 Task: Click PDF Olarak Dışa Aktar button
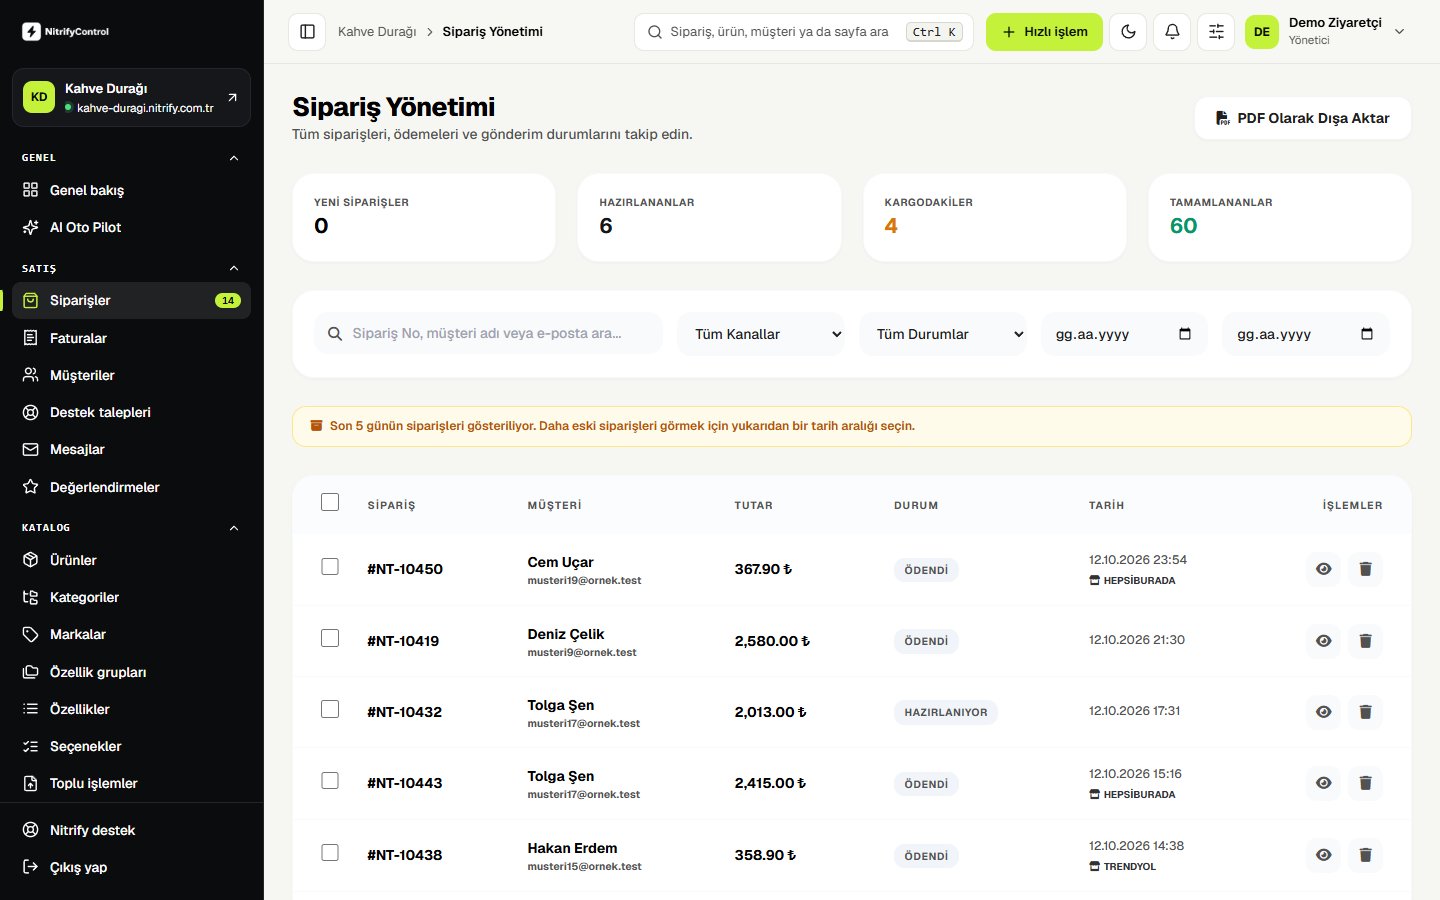(1302, 118)
